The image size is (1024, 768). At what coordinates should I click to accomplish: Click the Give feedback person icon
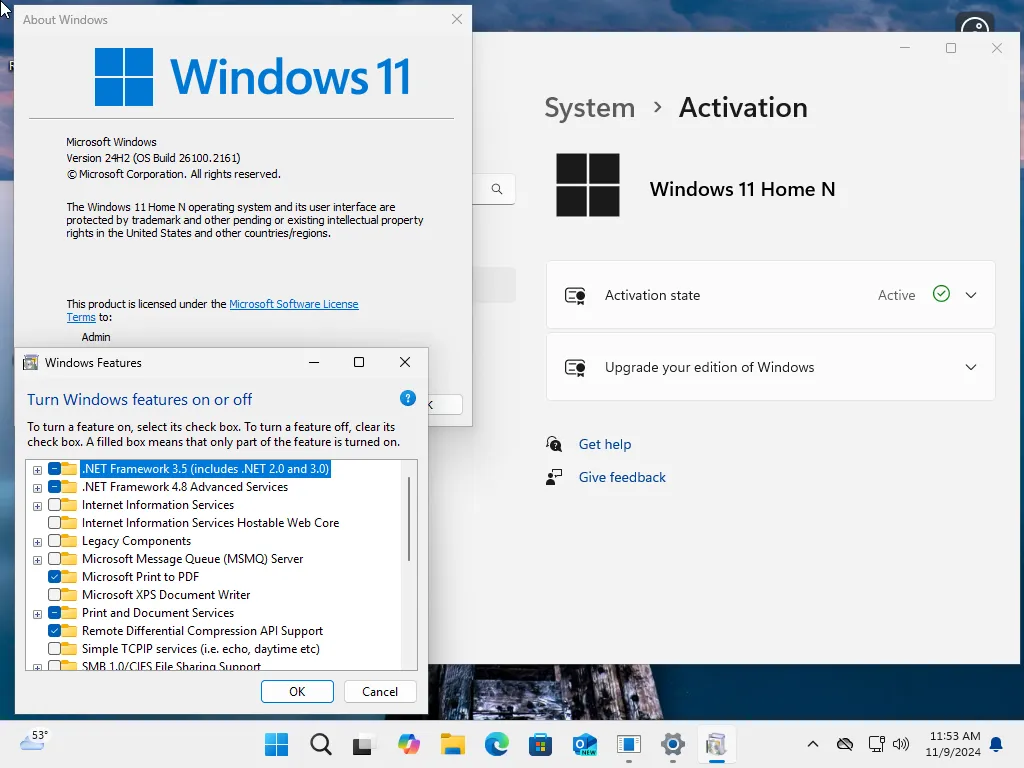pyautogui.click(x=554, y=477)
